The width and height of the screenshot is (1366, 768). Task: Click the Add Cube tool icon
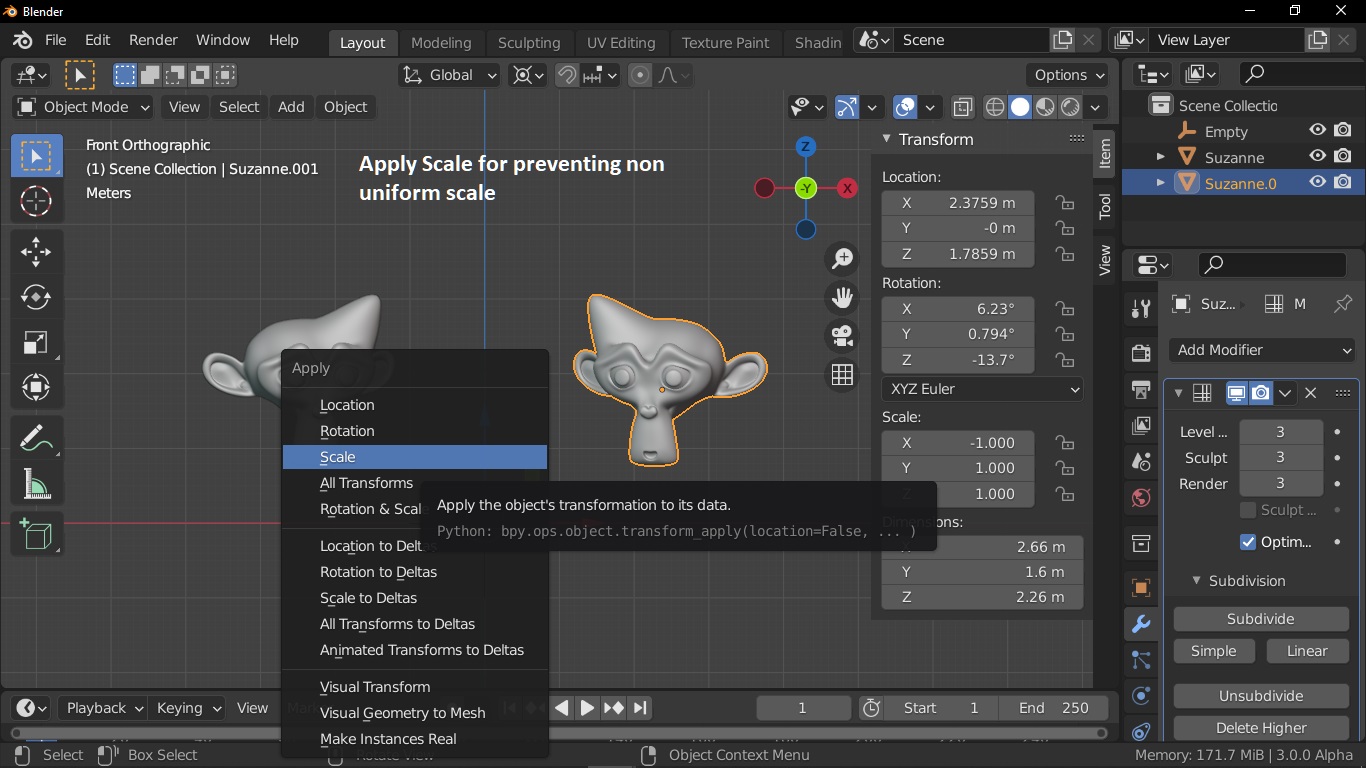point(36,535)
